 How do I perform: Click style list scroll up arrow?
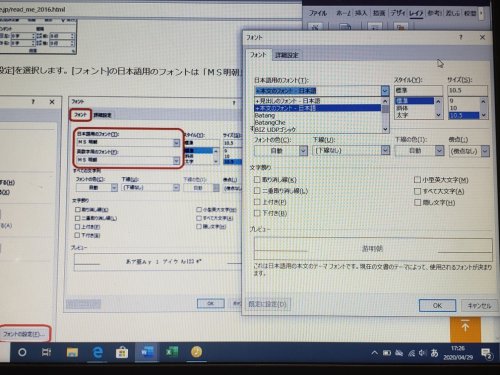click(x=439, y=101)
